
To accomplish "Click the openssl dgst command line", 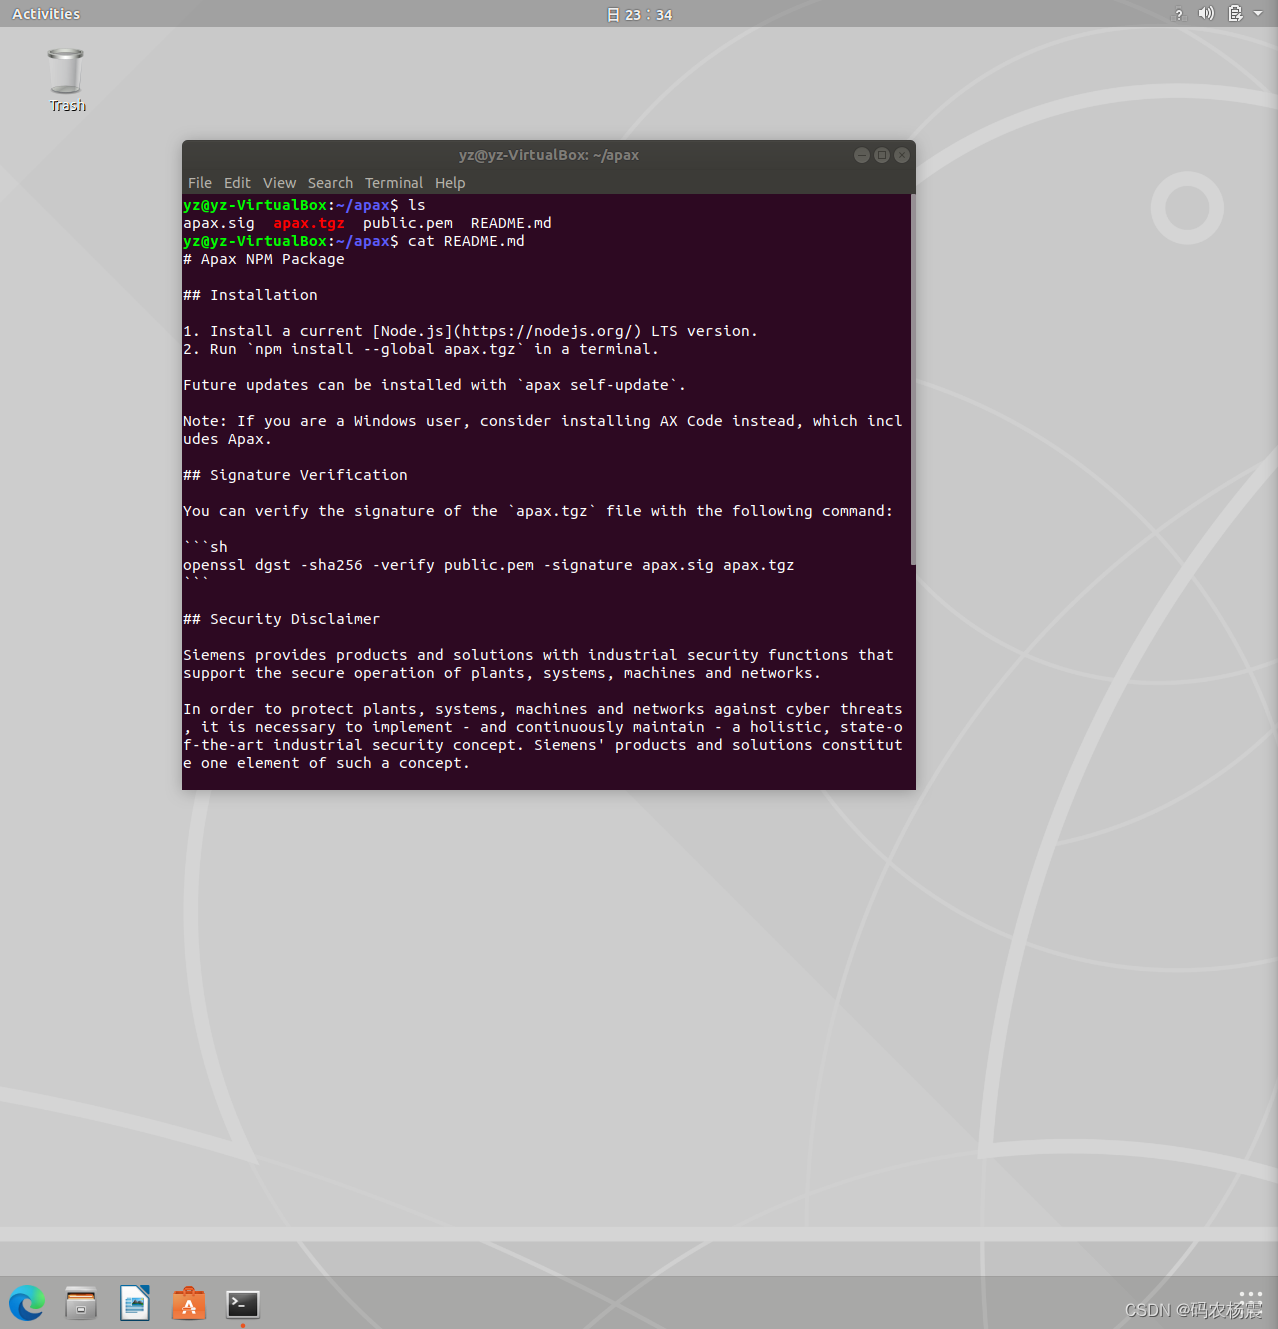I will tap(489, 565).
